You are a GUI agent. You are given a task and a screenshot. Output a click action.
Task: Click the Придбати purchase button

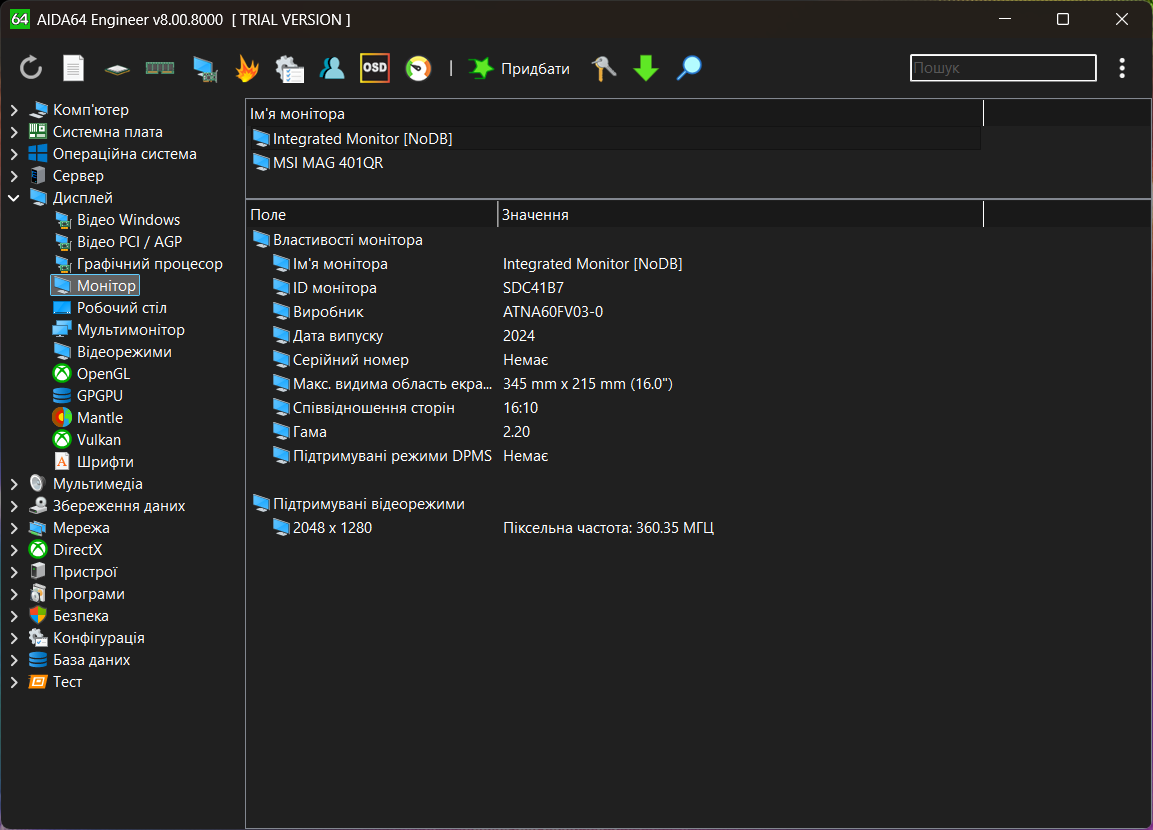[x=520, y=68]
